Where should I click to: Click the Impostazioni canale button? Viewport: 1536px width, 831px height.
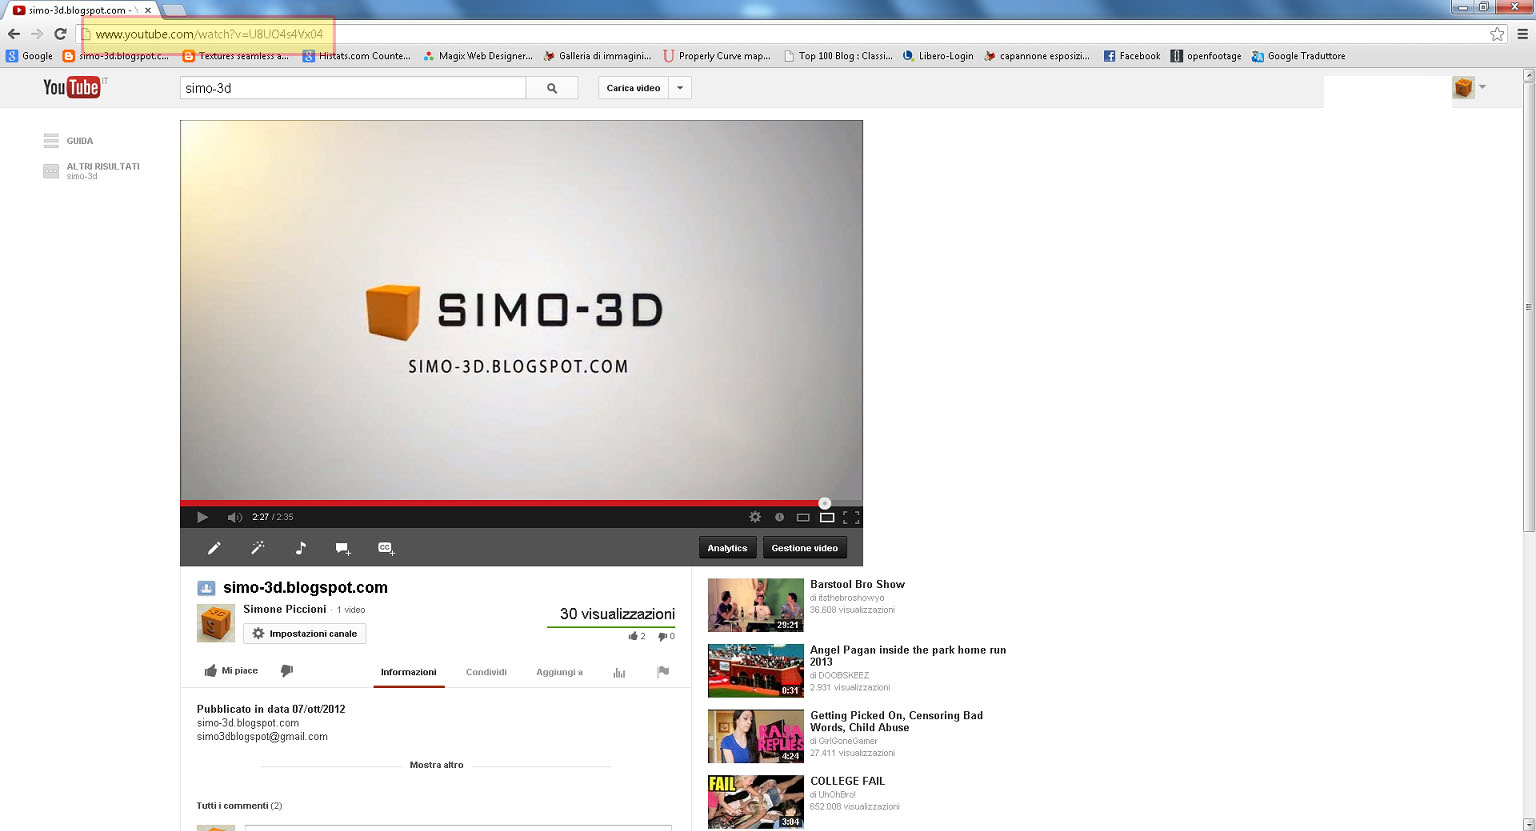pos(304,633)
